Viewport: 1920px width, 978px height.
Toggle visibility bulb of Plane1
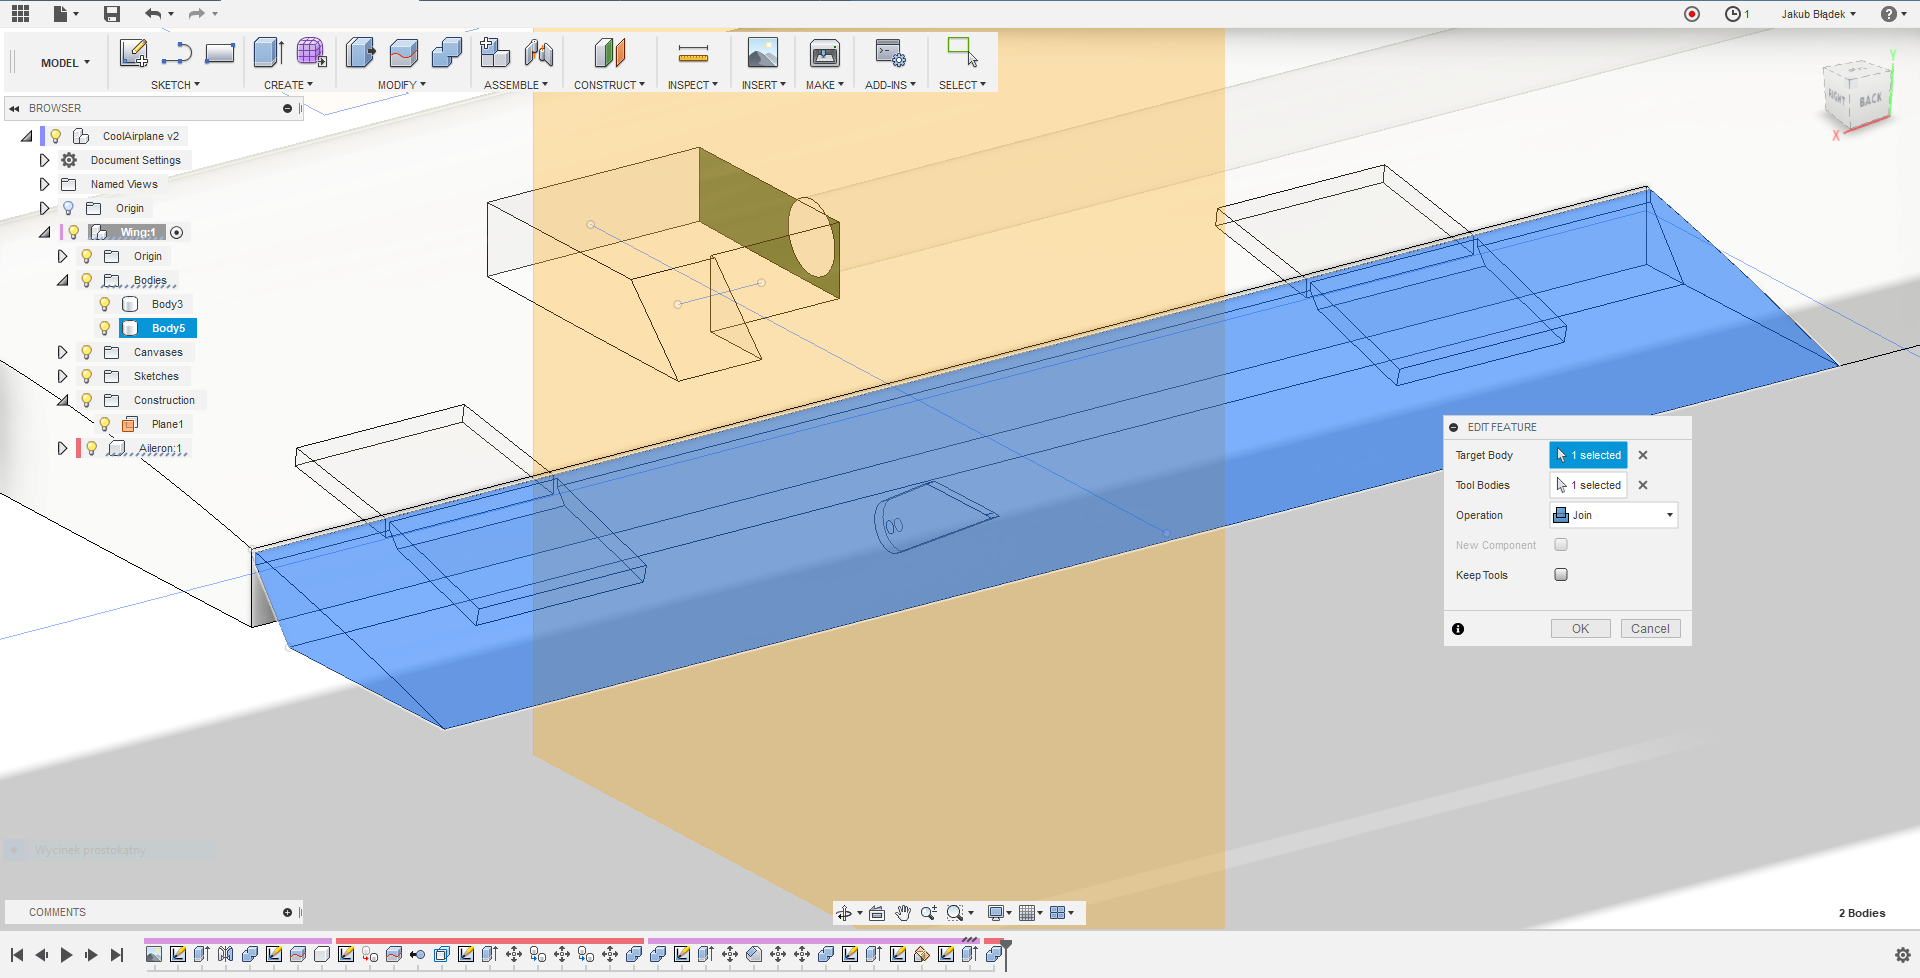pos(104,424)
